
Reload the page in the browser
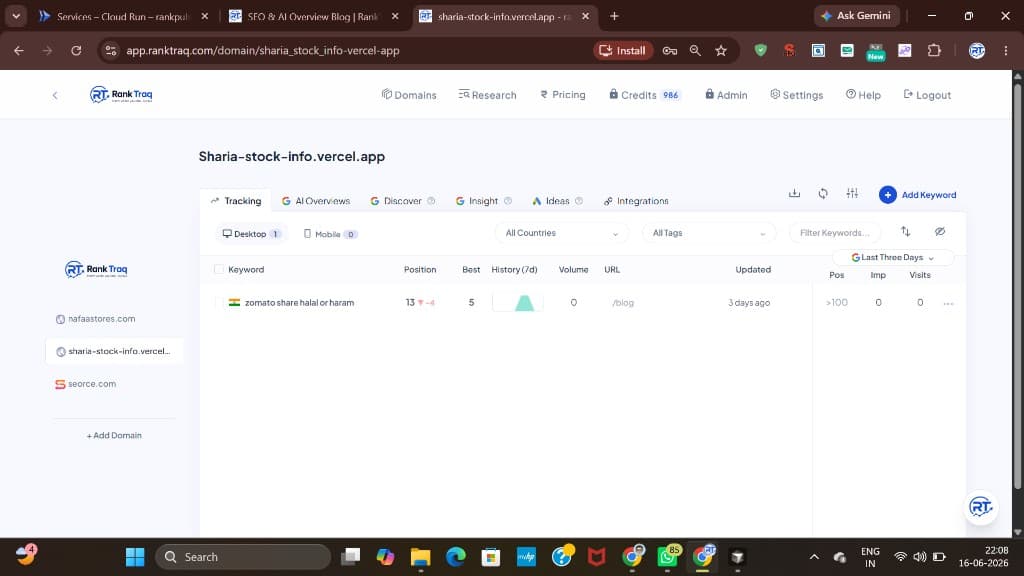pos(76,50)
